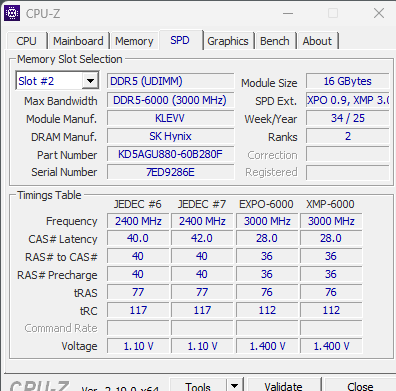Viewport: 396px width, 391px height.
Task: Click JEDEC #6 frequency 2400 MHz
Action: [138, 221]
